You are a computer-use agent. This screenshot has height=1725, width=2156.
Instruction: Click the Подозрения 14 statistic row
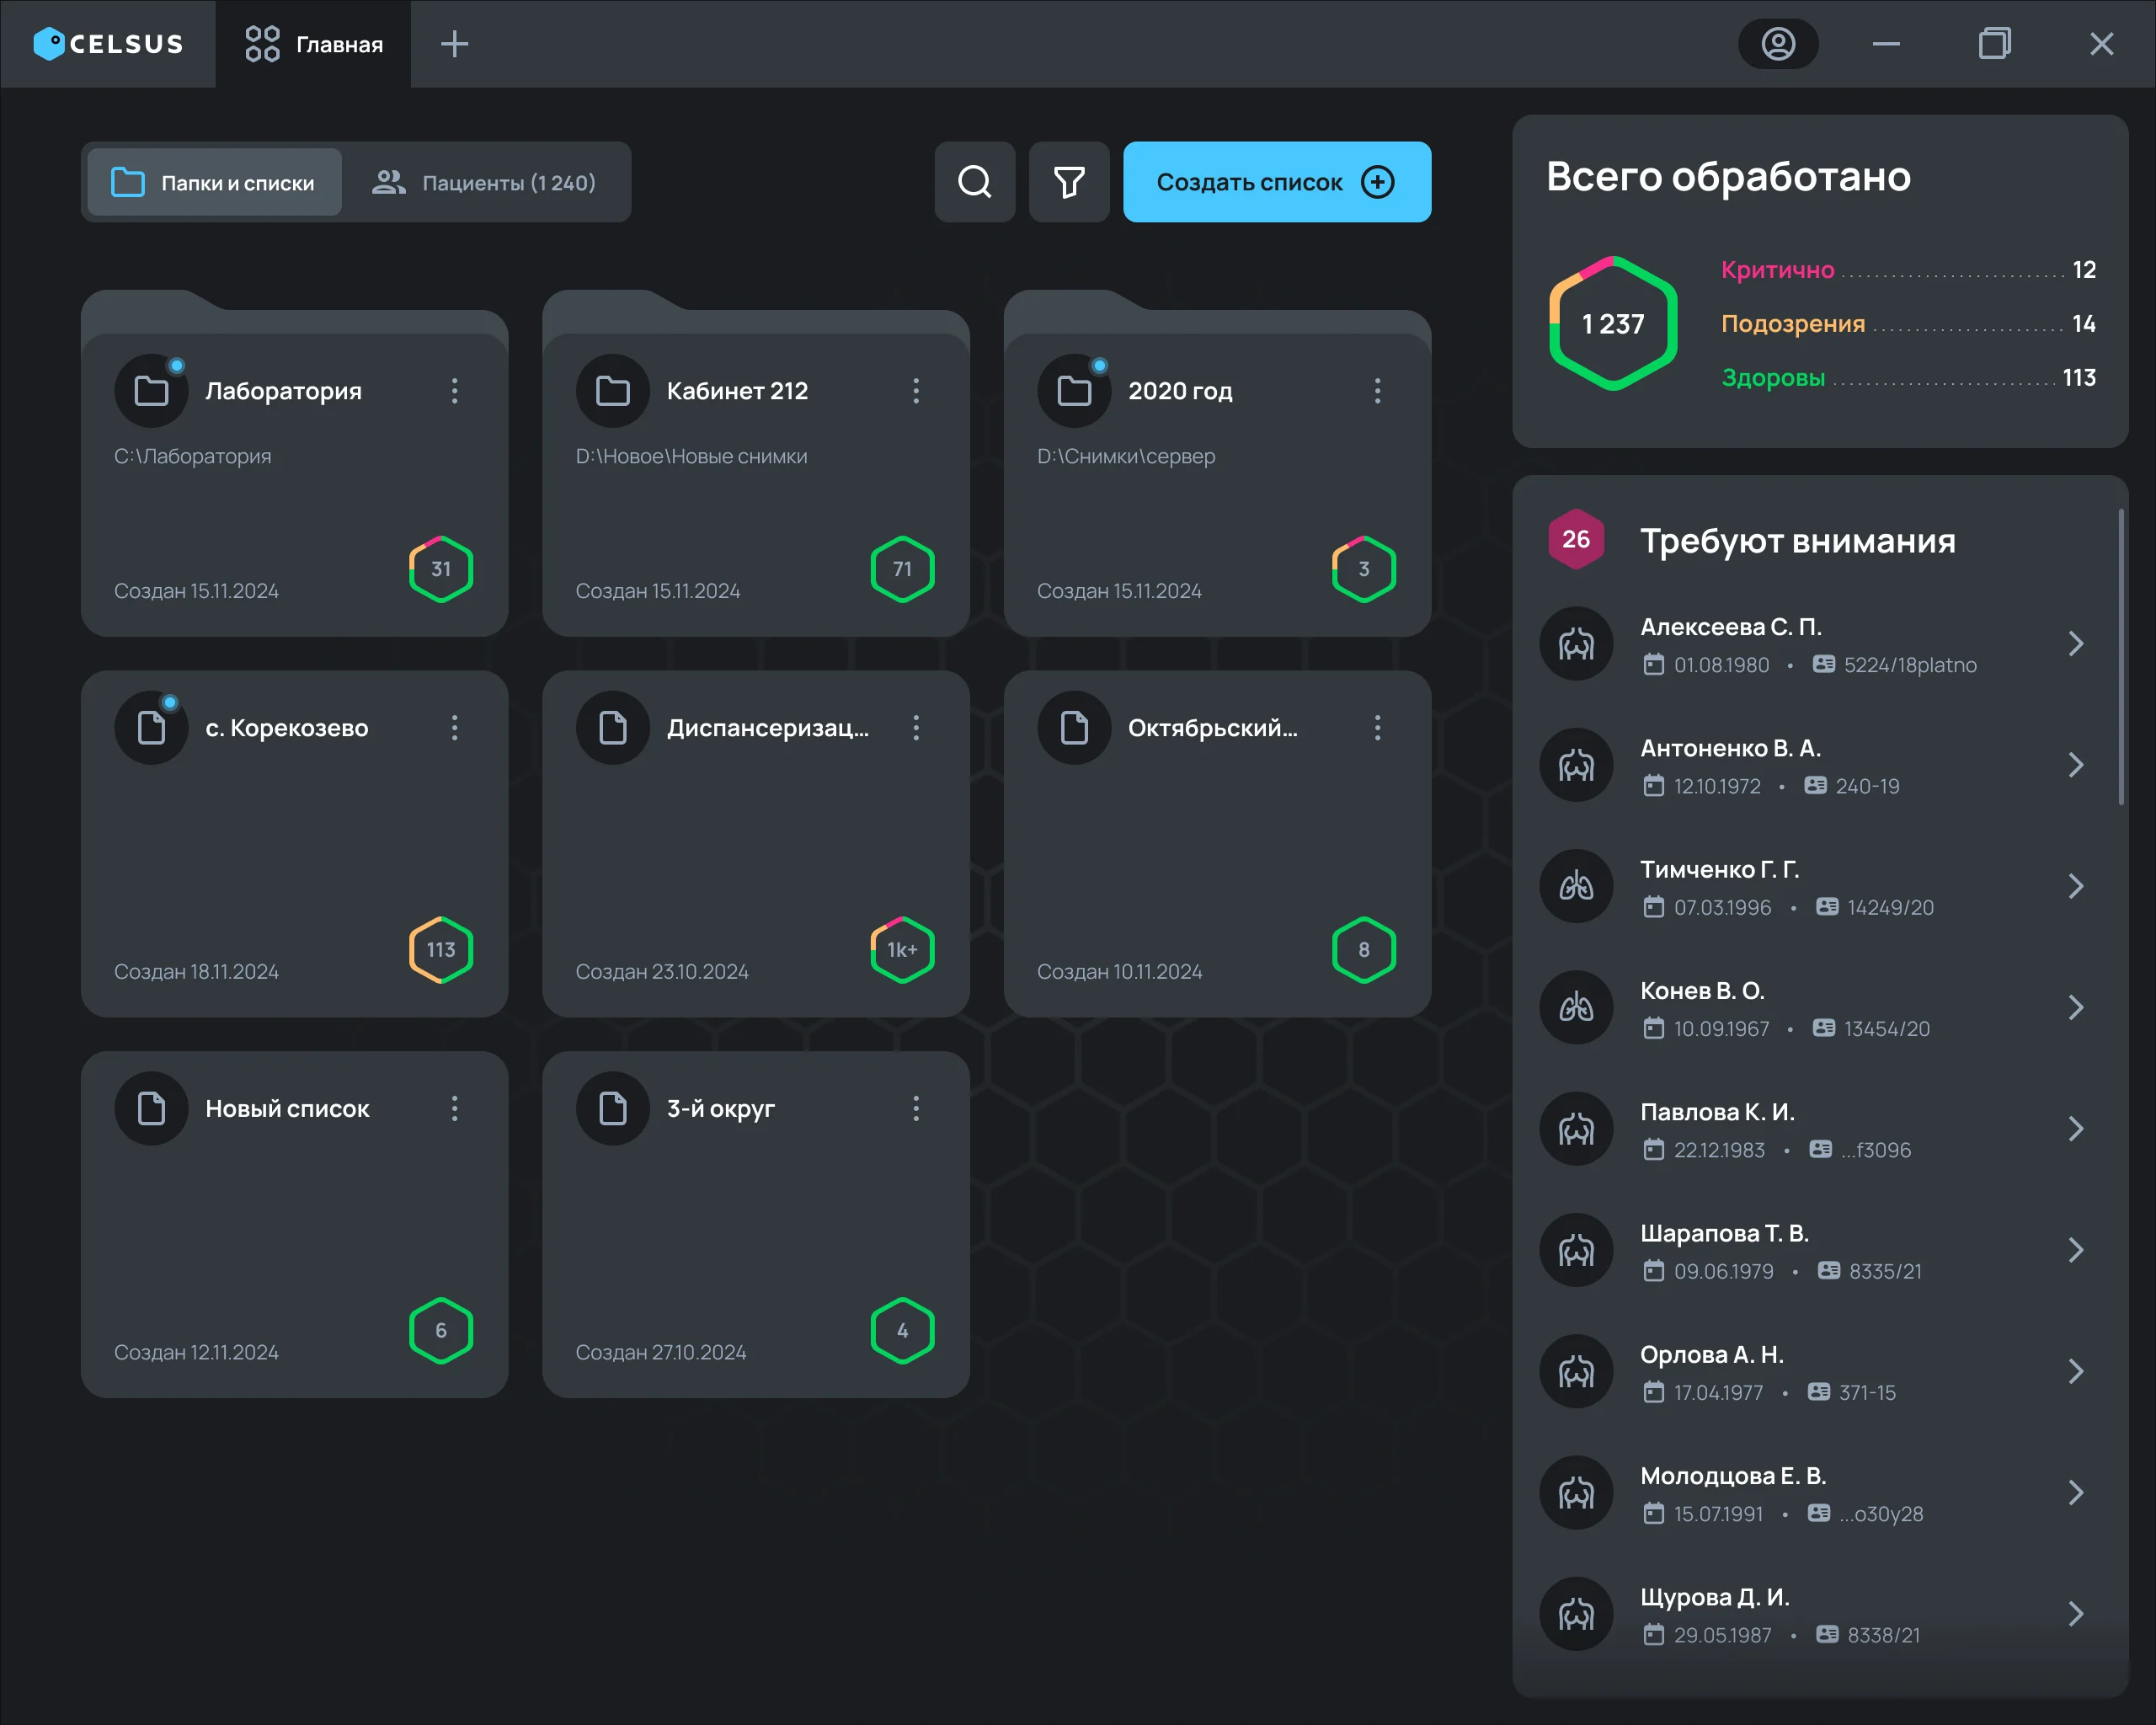tap(1908, 324)
